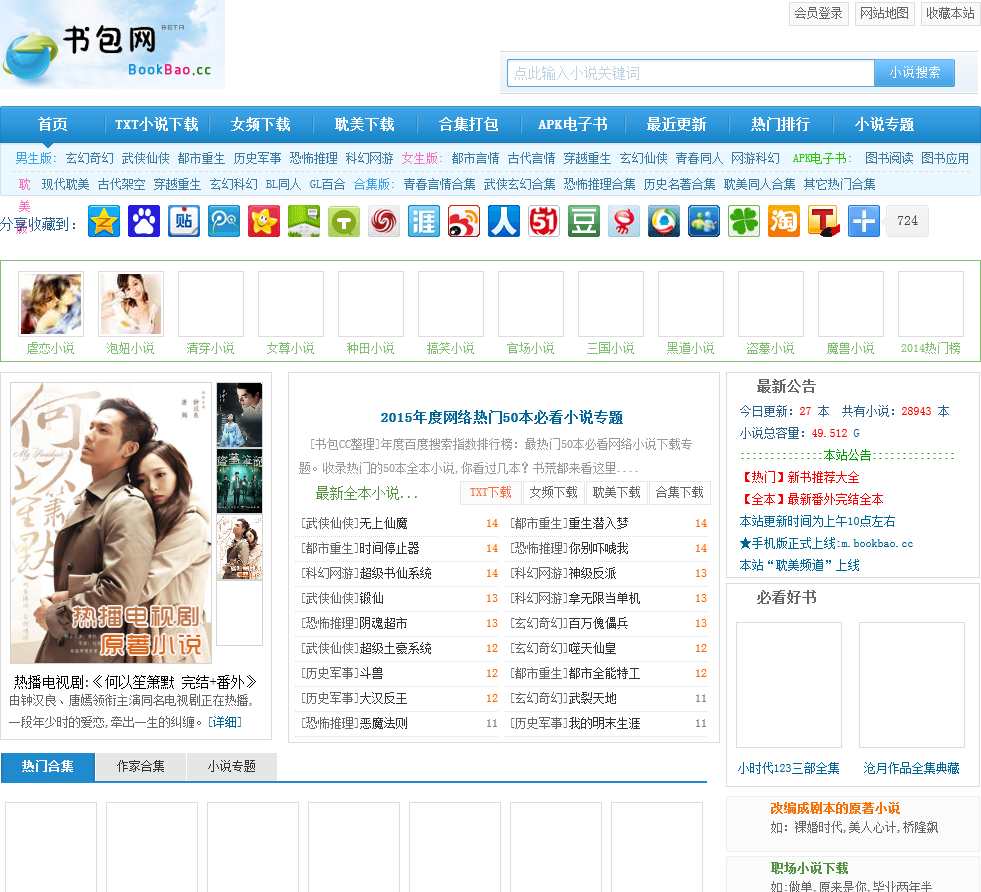Screen dimensions: 981x892
Task: Switch to 女频下载 tab in list
Action: [554, 492]
